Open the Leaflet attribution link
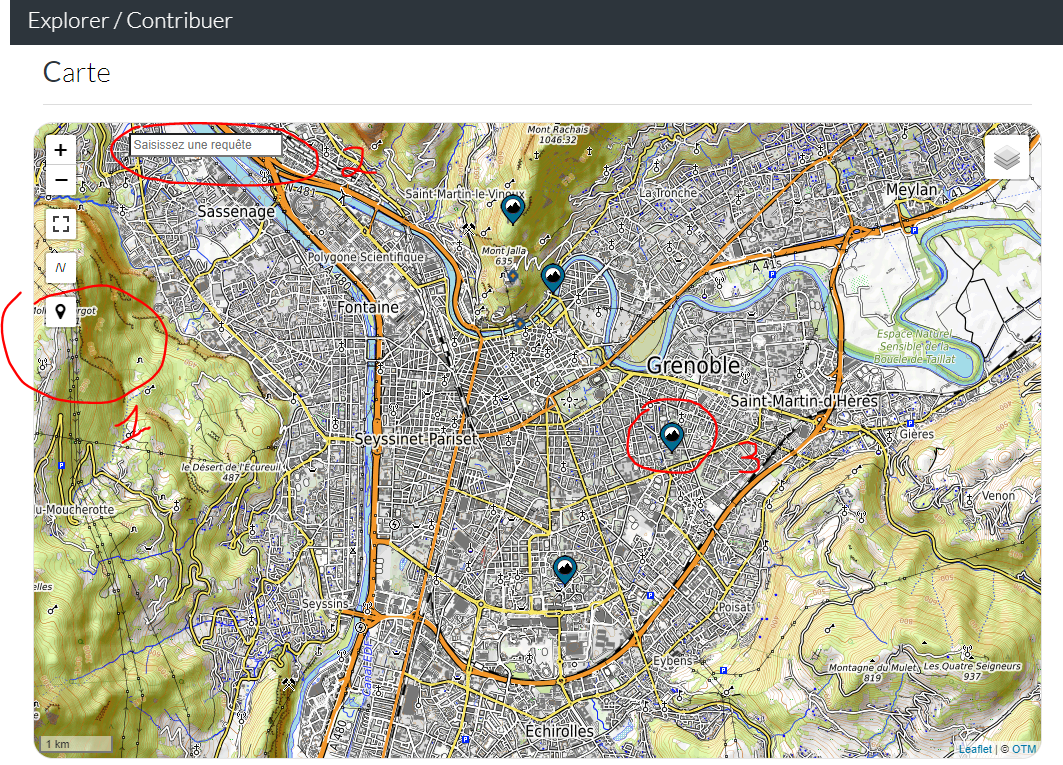 tap(975, 749)
